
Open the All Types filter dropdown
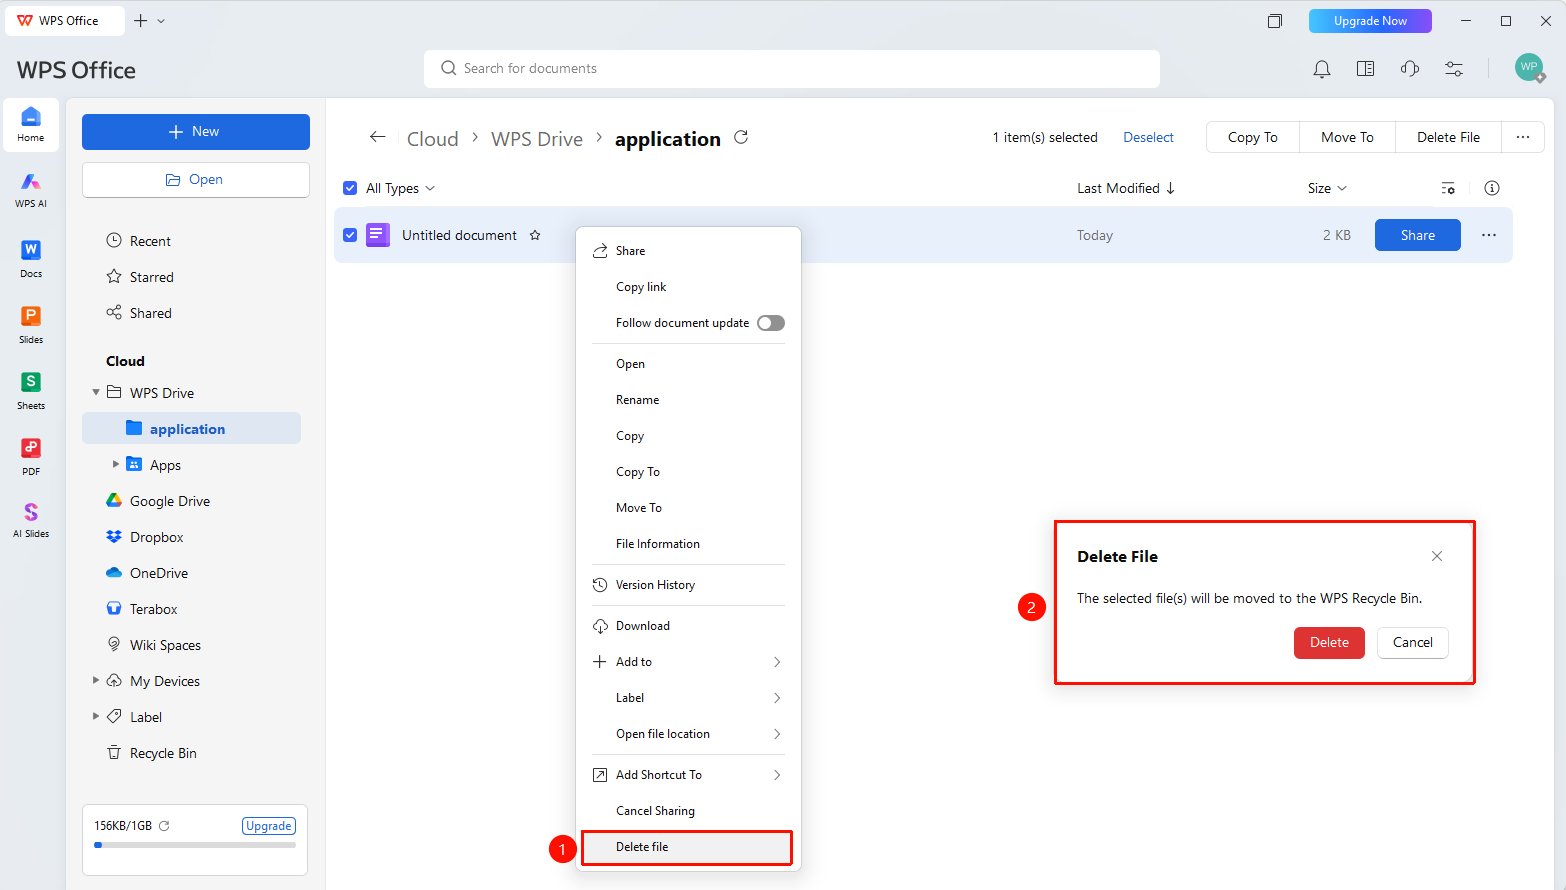[401, 188]
